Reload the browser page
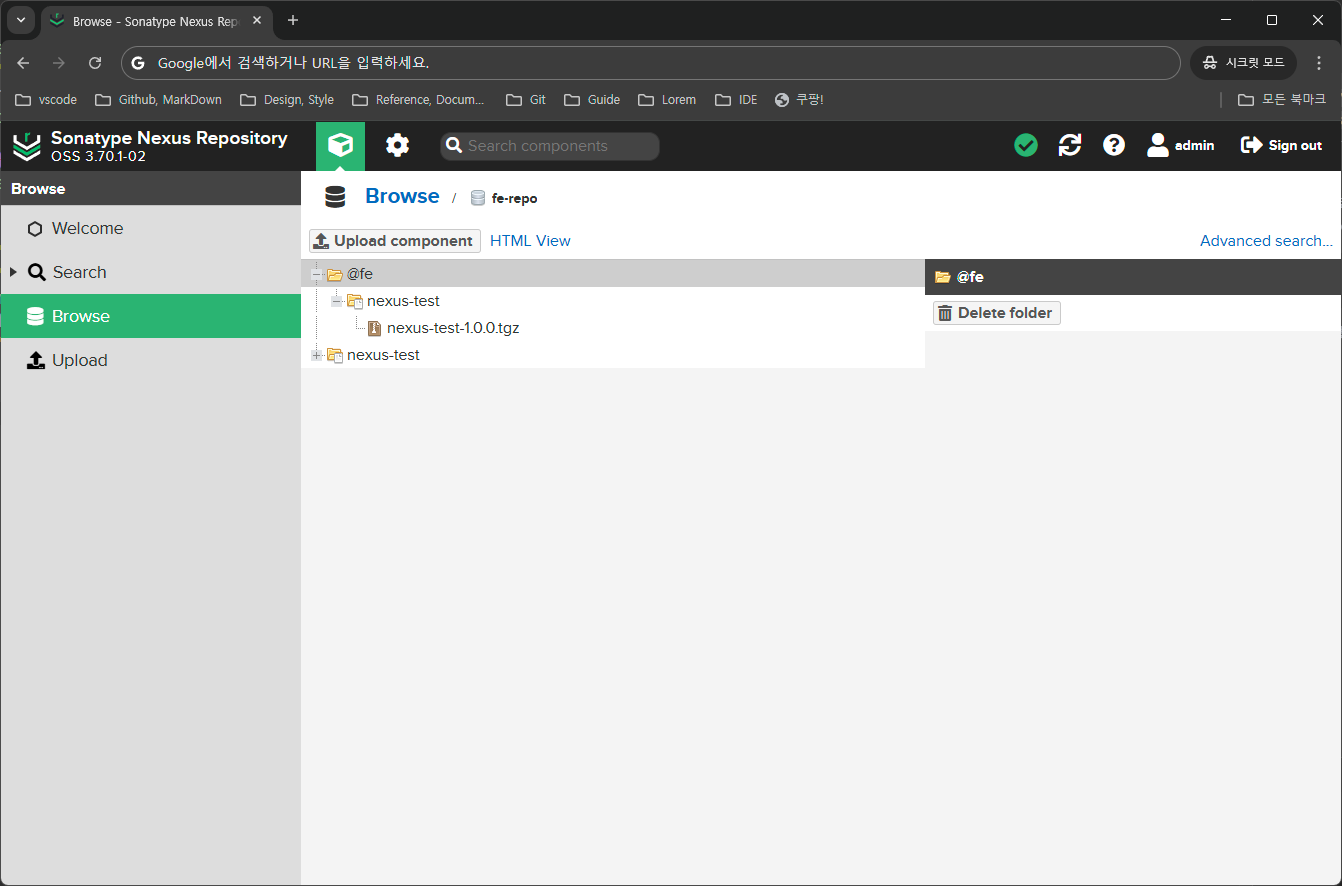 95,63
